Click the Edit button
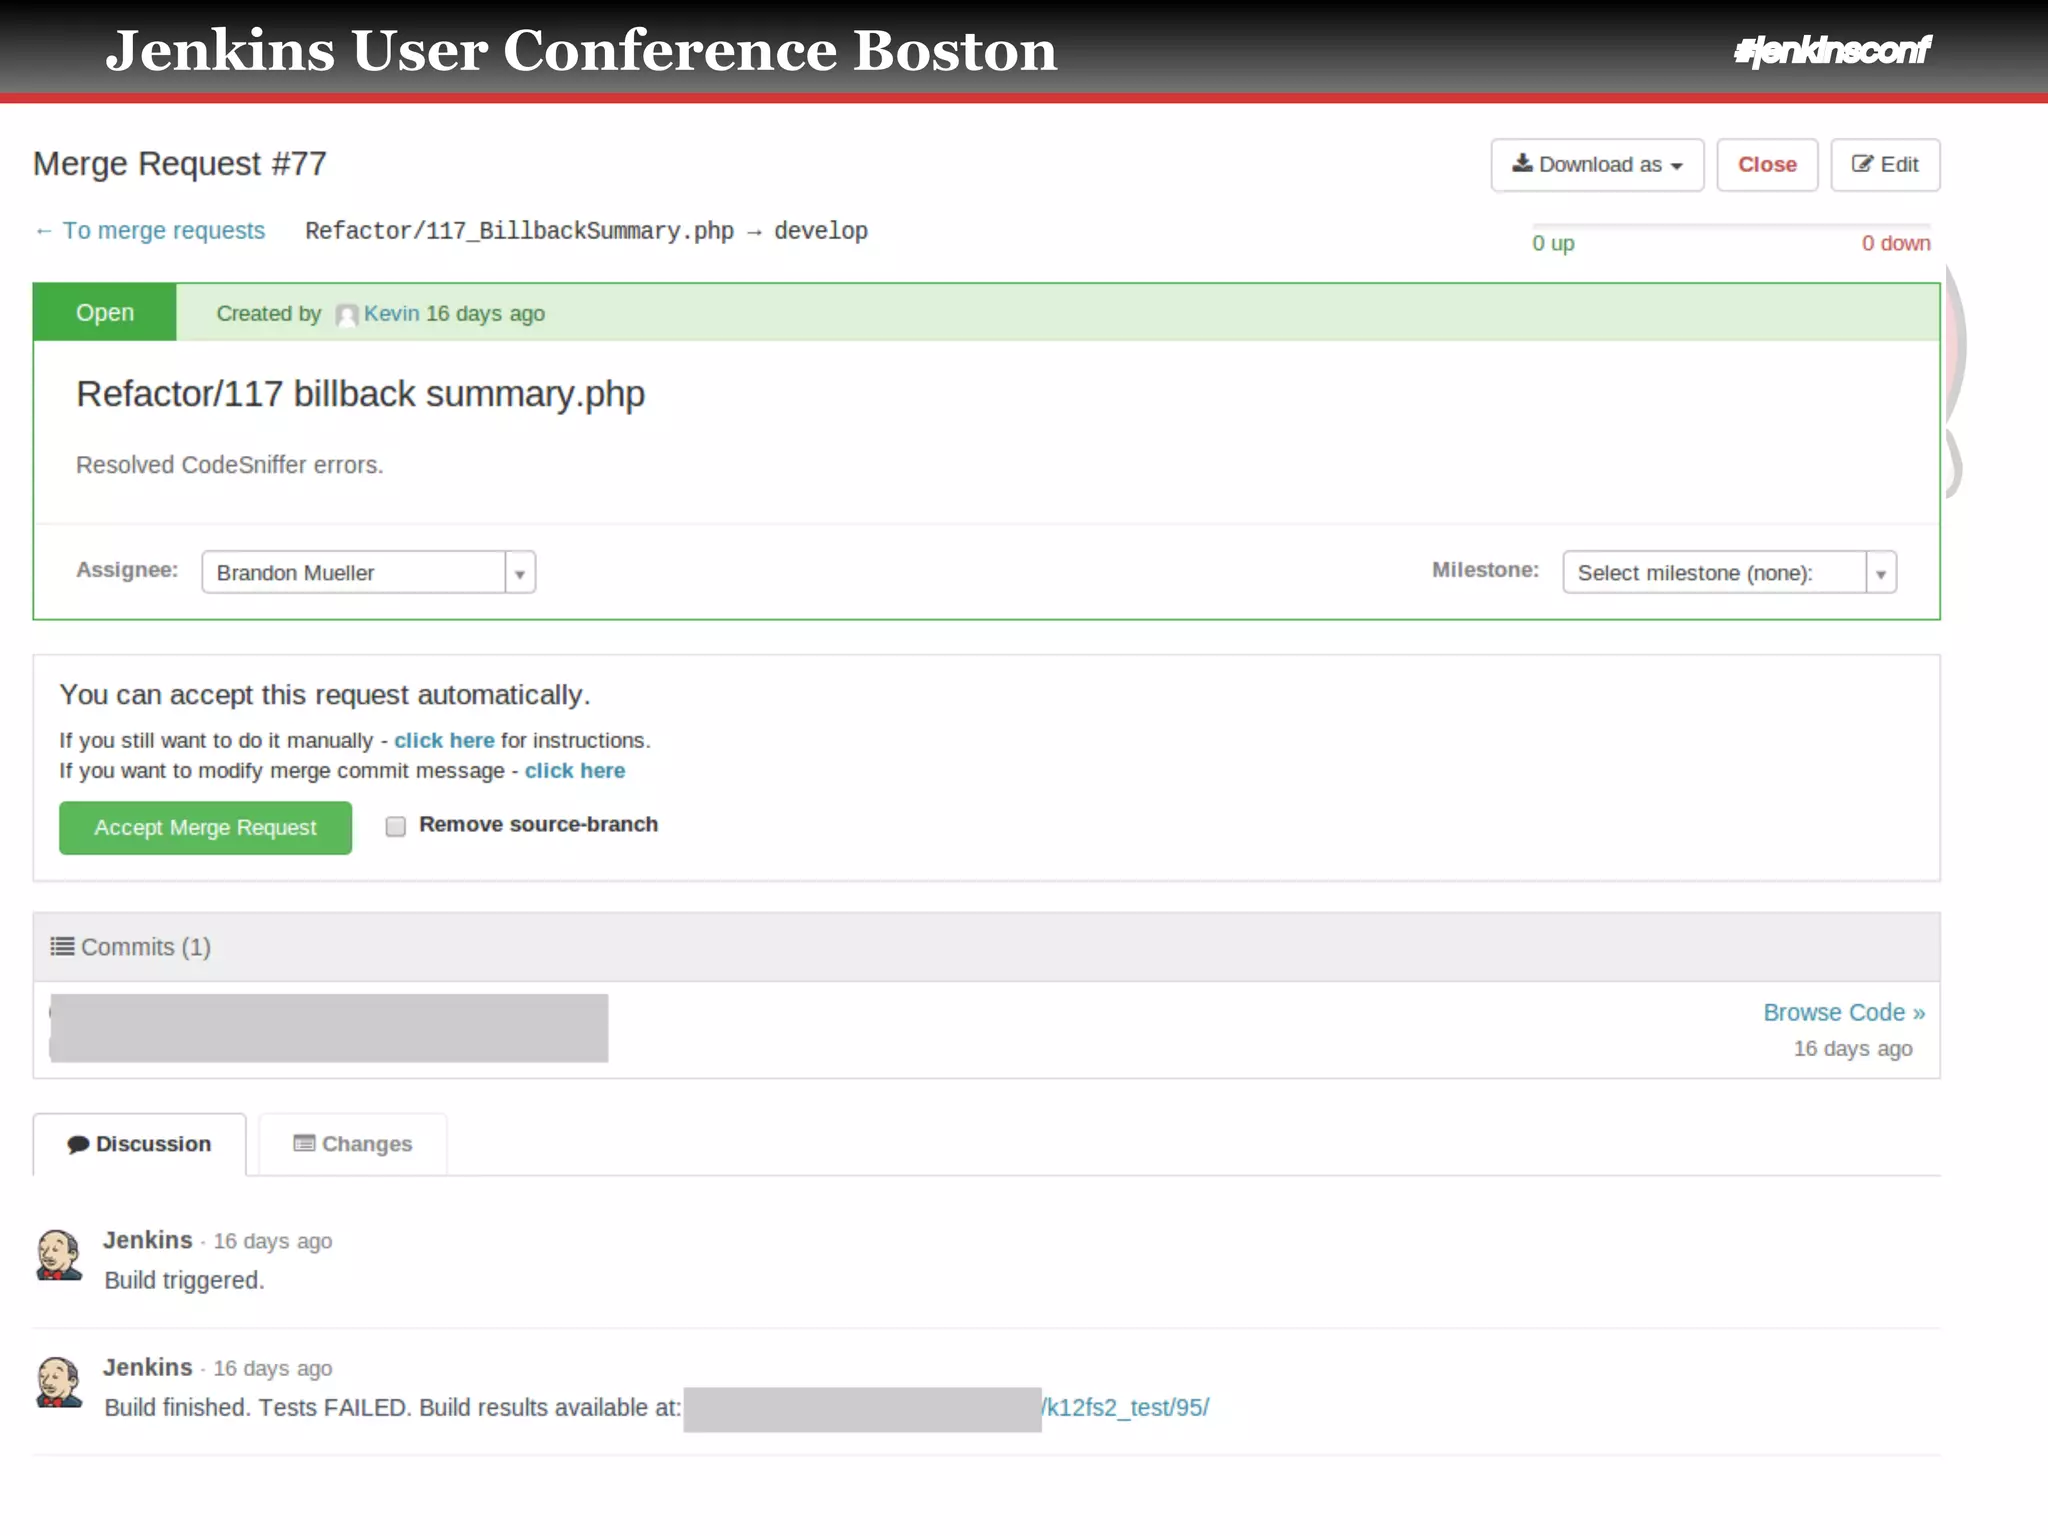 click(x=1885, y=165)
